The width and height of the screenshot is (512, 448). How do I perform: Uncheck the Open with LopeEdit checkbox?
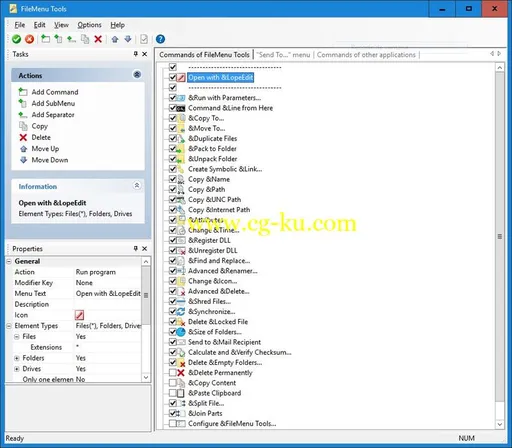point(173,77)
